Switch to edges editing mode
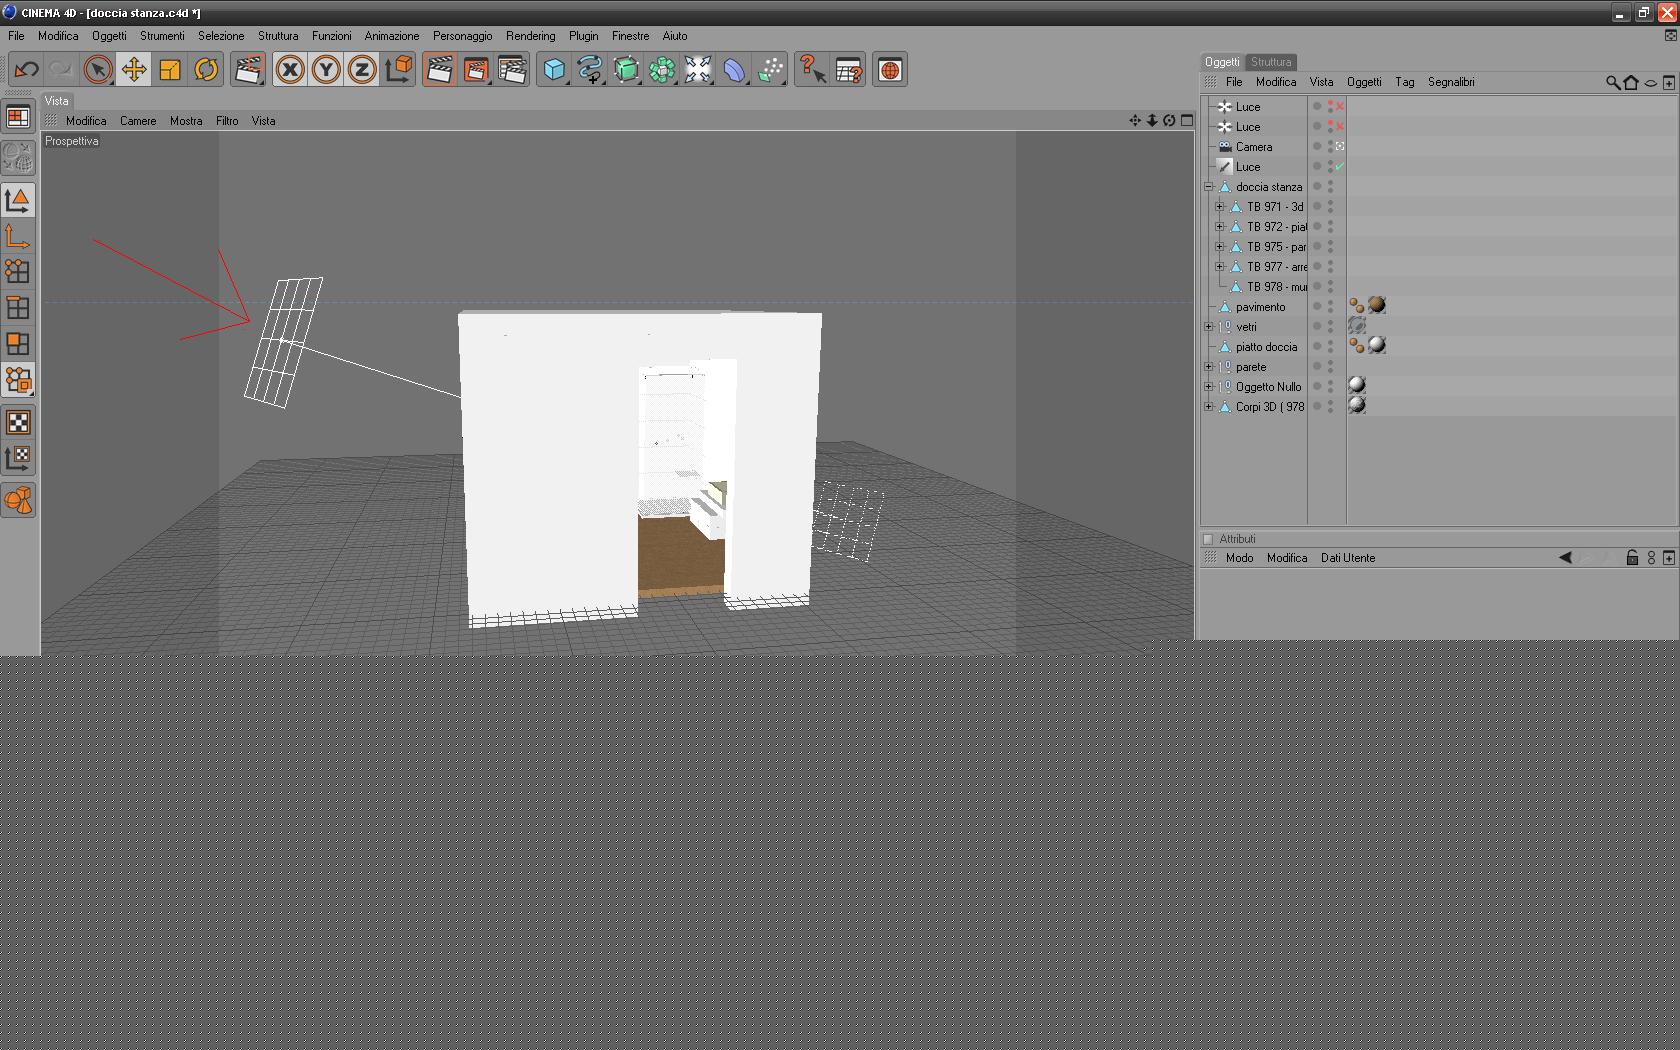The width and height of the screenshot is (1680, 1050). pos(18,308)
